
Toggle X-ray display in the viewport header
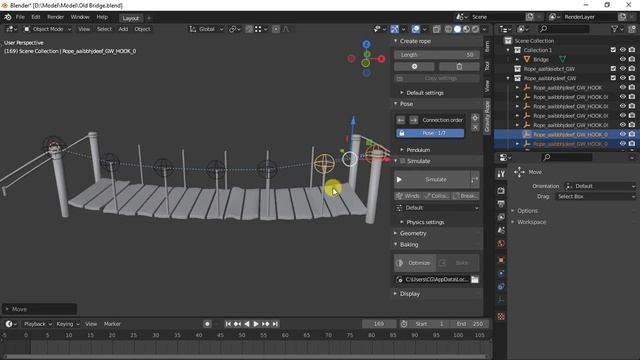pos(436,29)
